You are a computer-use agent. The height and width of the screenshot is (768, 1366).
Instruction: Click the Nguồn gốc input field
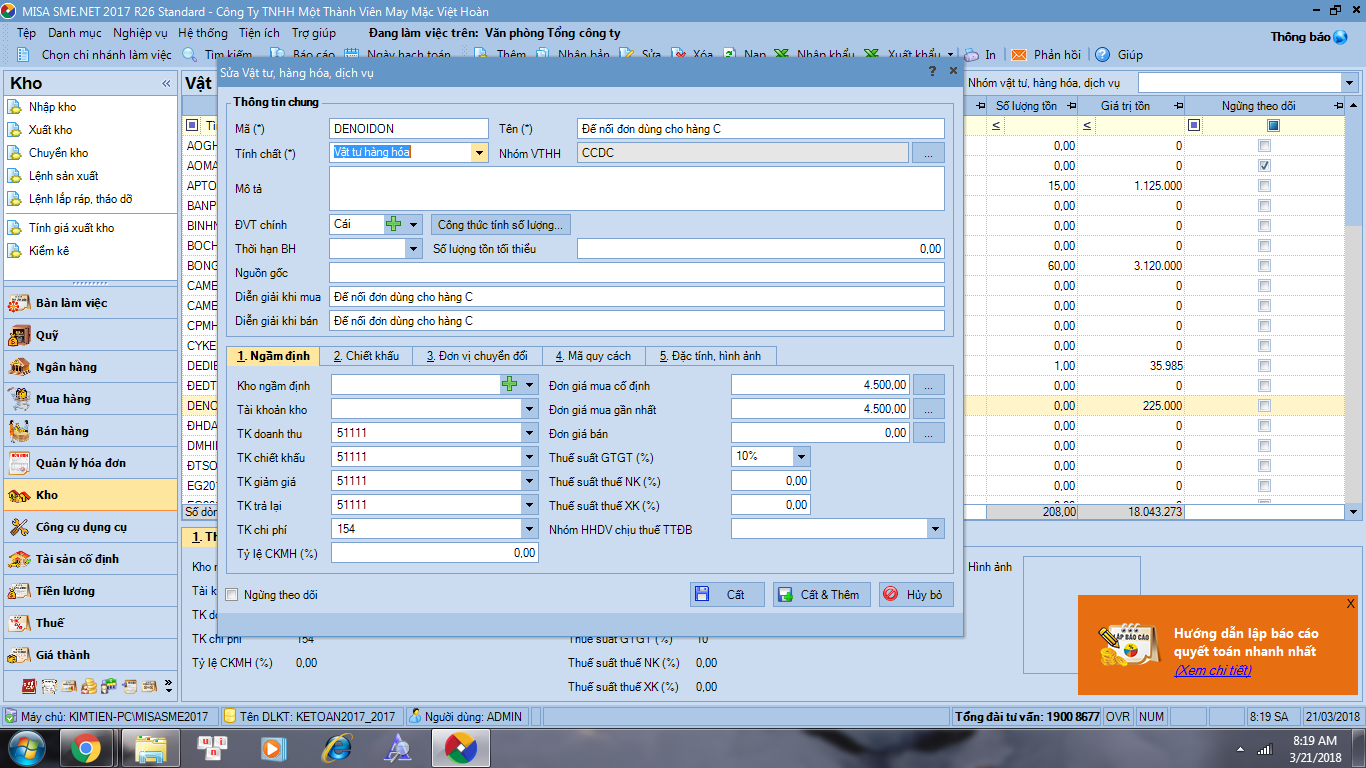pyautogui.click(x=636, y=272)
